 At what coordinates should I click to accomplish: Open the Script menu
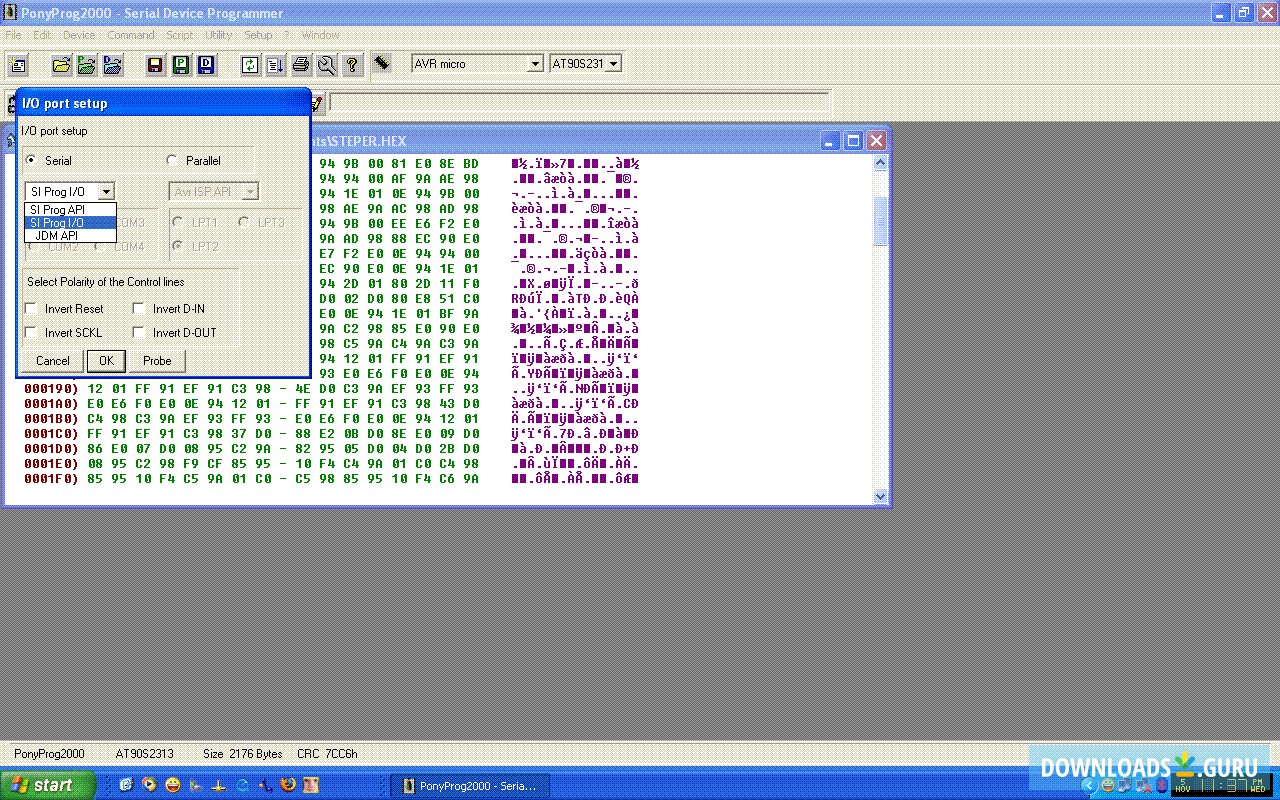pos(180,35)
